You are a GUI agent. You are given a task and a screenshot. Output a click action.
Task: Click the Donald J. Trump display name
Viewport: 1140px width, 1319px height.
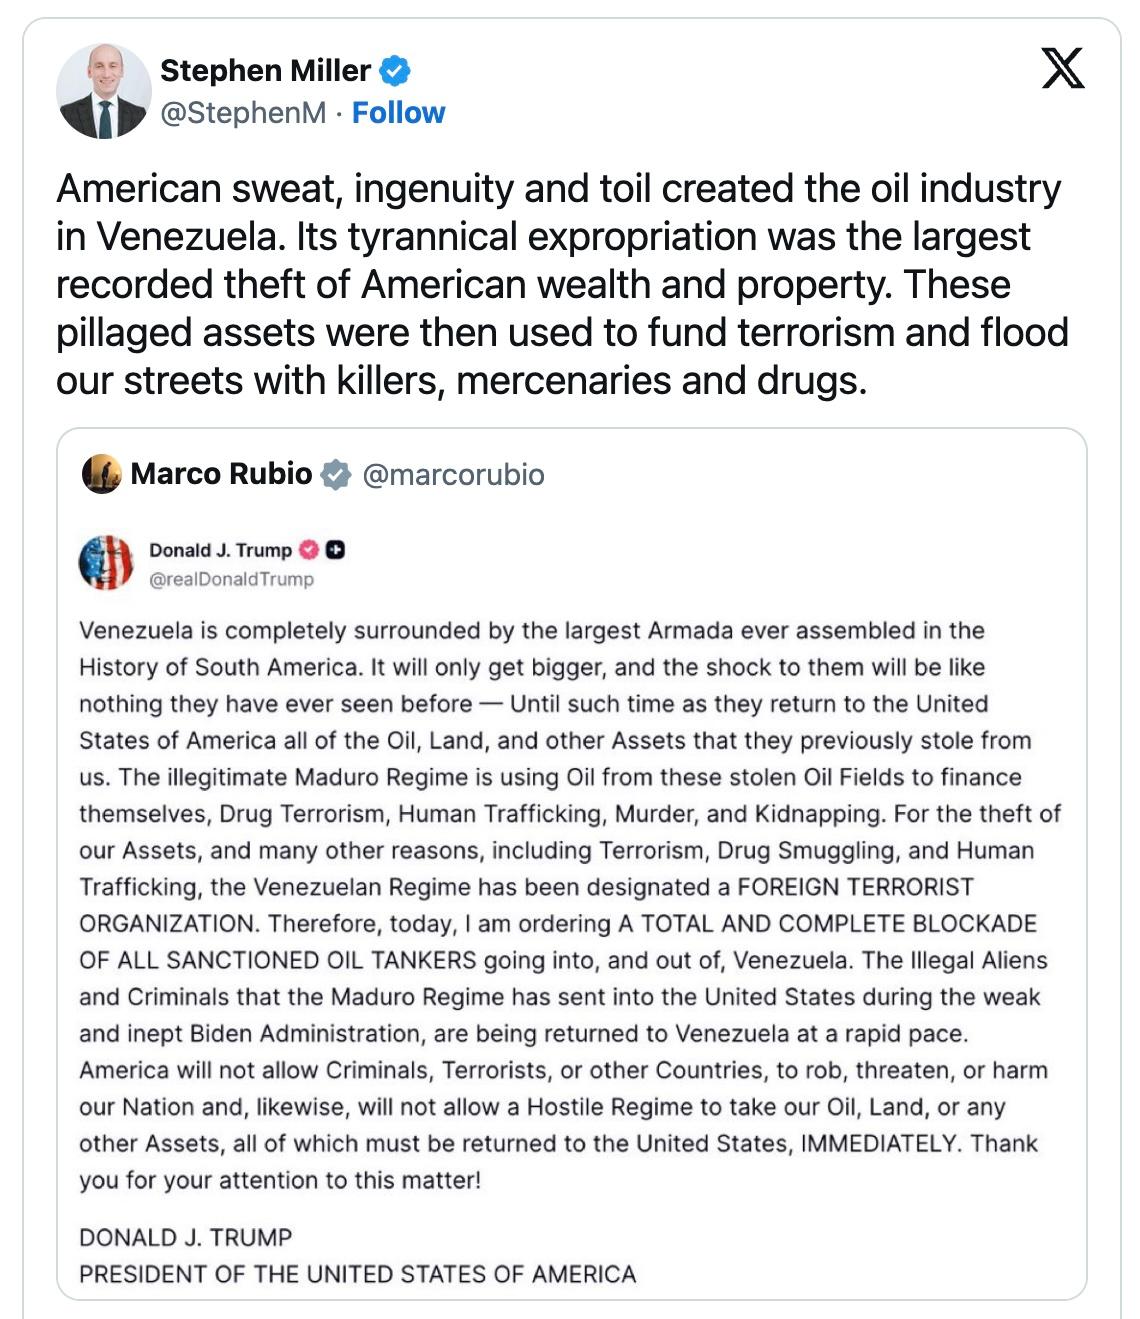point(220,550)
